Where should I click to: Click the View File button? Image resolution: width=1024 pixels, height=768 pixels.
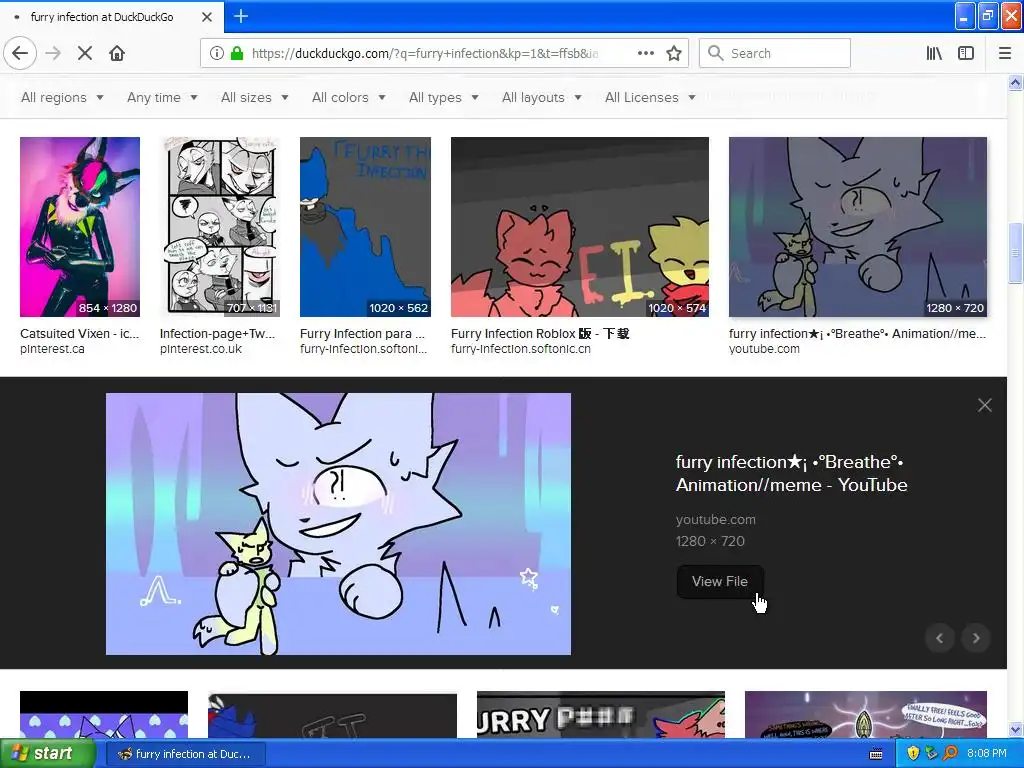click(720, 581)
